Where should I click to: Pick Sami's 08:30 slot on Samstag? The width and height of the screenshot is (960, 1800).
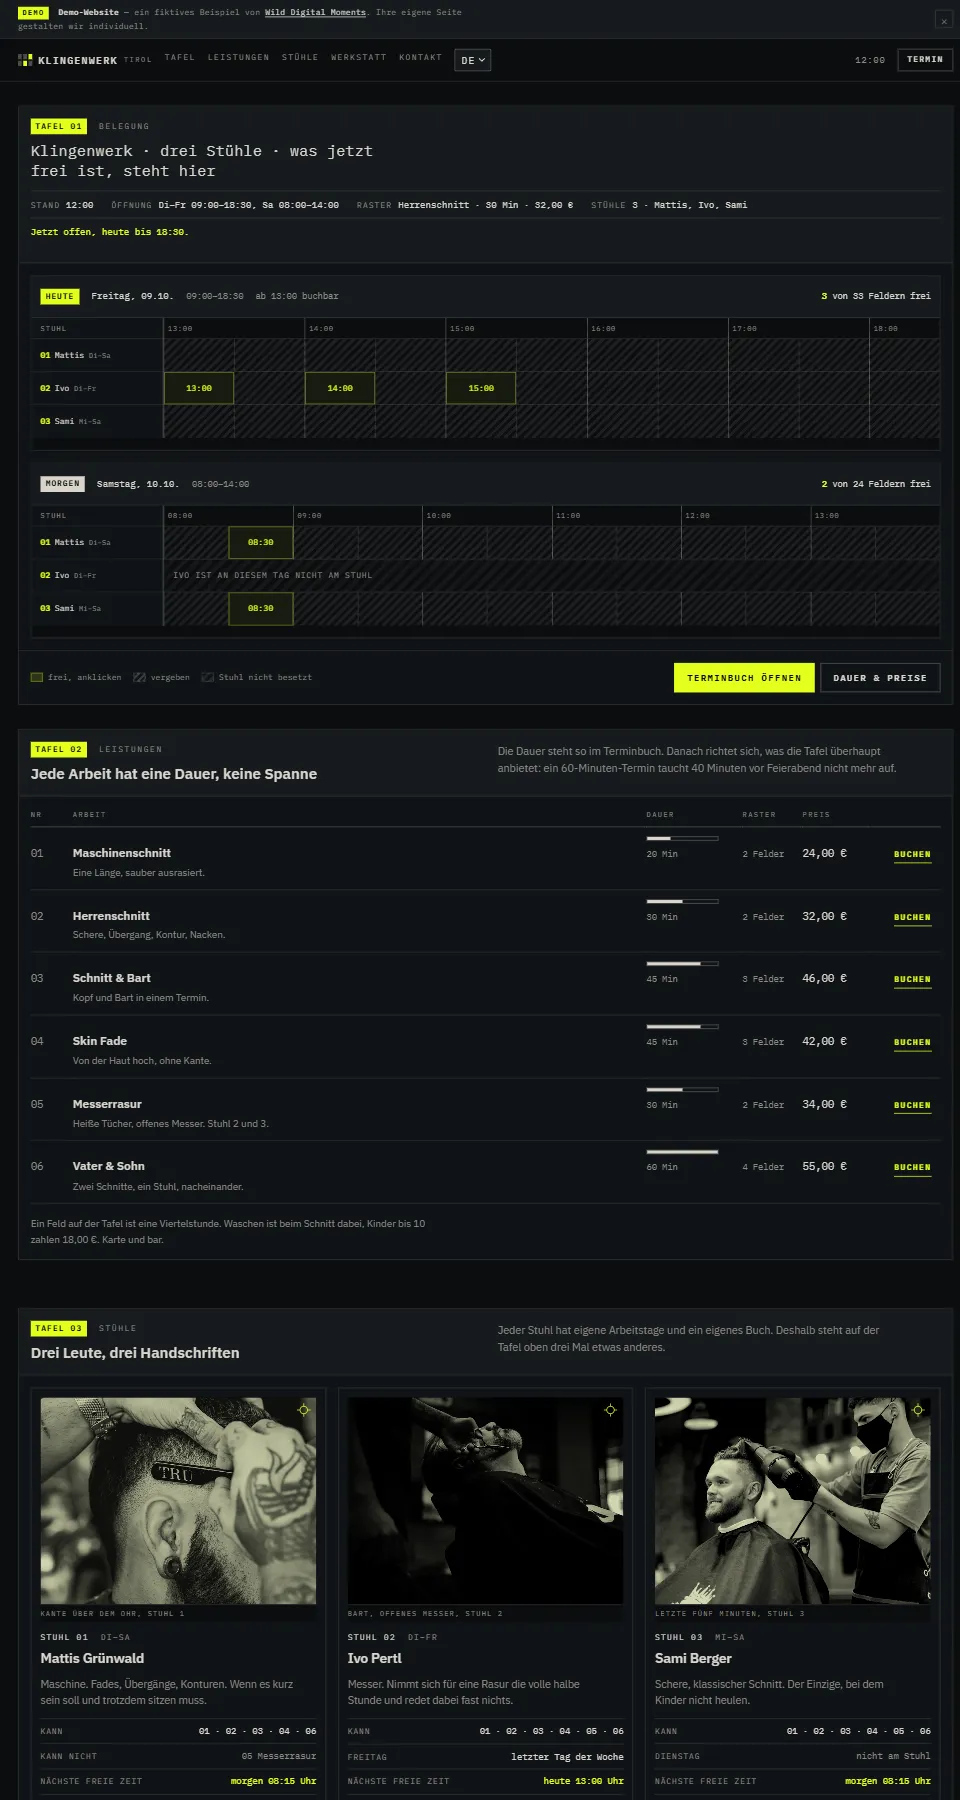coord(261,609)
